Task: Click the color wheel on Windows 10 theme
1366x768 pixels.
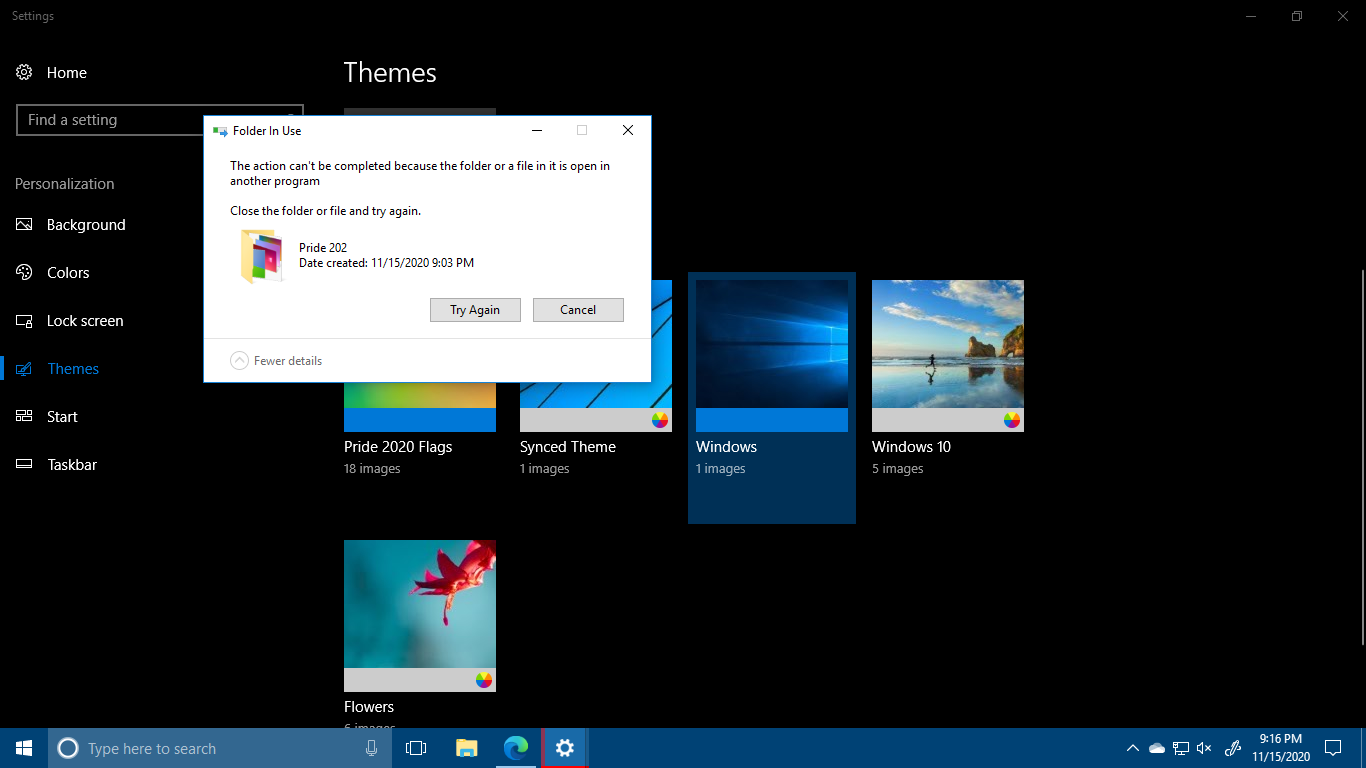Action: (1012, 420)
